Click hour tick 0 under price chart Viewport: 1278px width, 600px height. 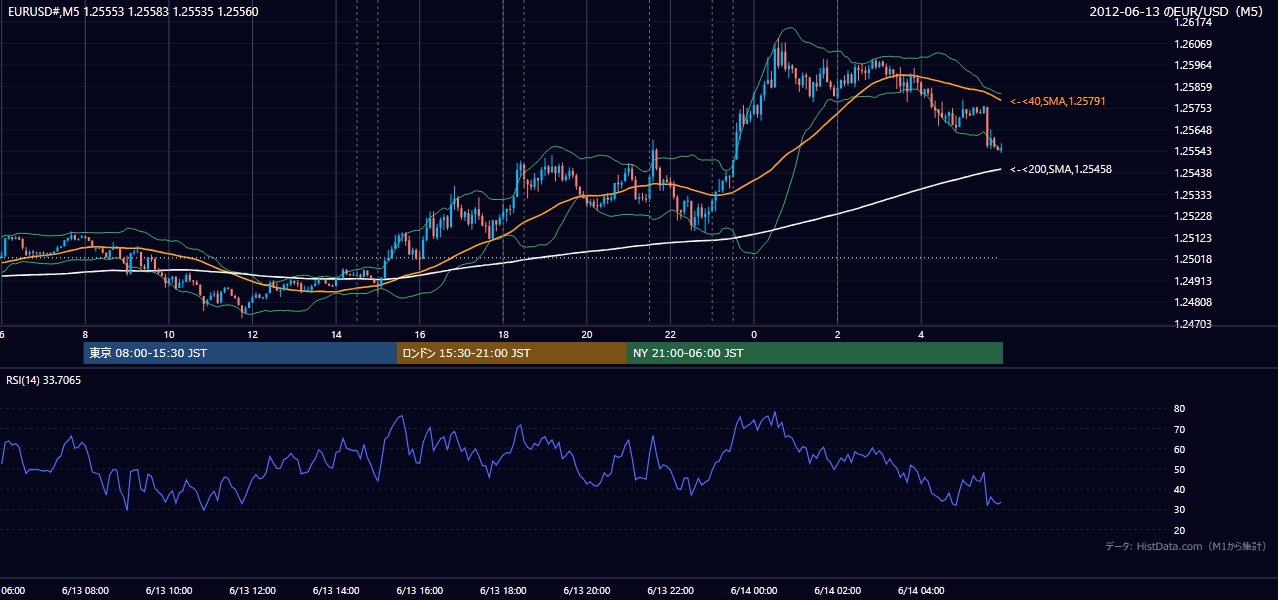point(754,334)
